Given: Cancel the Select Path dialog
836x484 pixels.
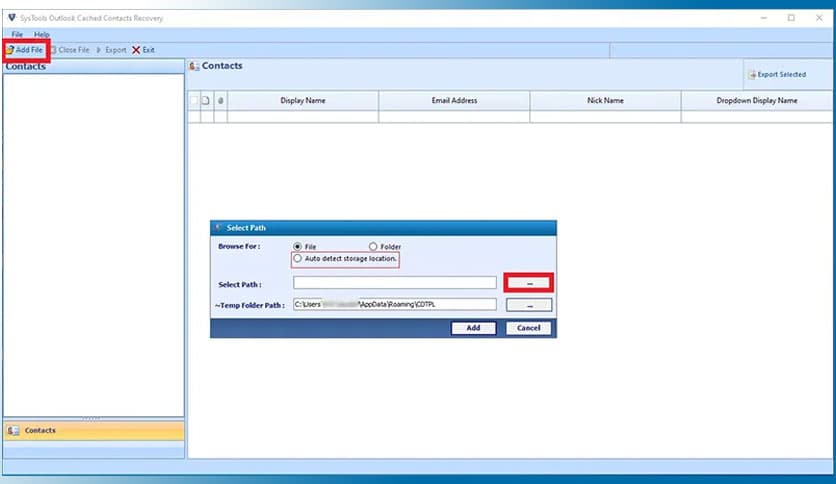Looking at the screenshot, I should [528, 328].
